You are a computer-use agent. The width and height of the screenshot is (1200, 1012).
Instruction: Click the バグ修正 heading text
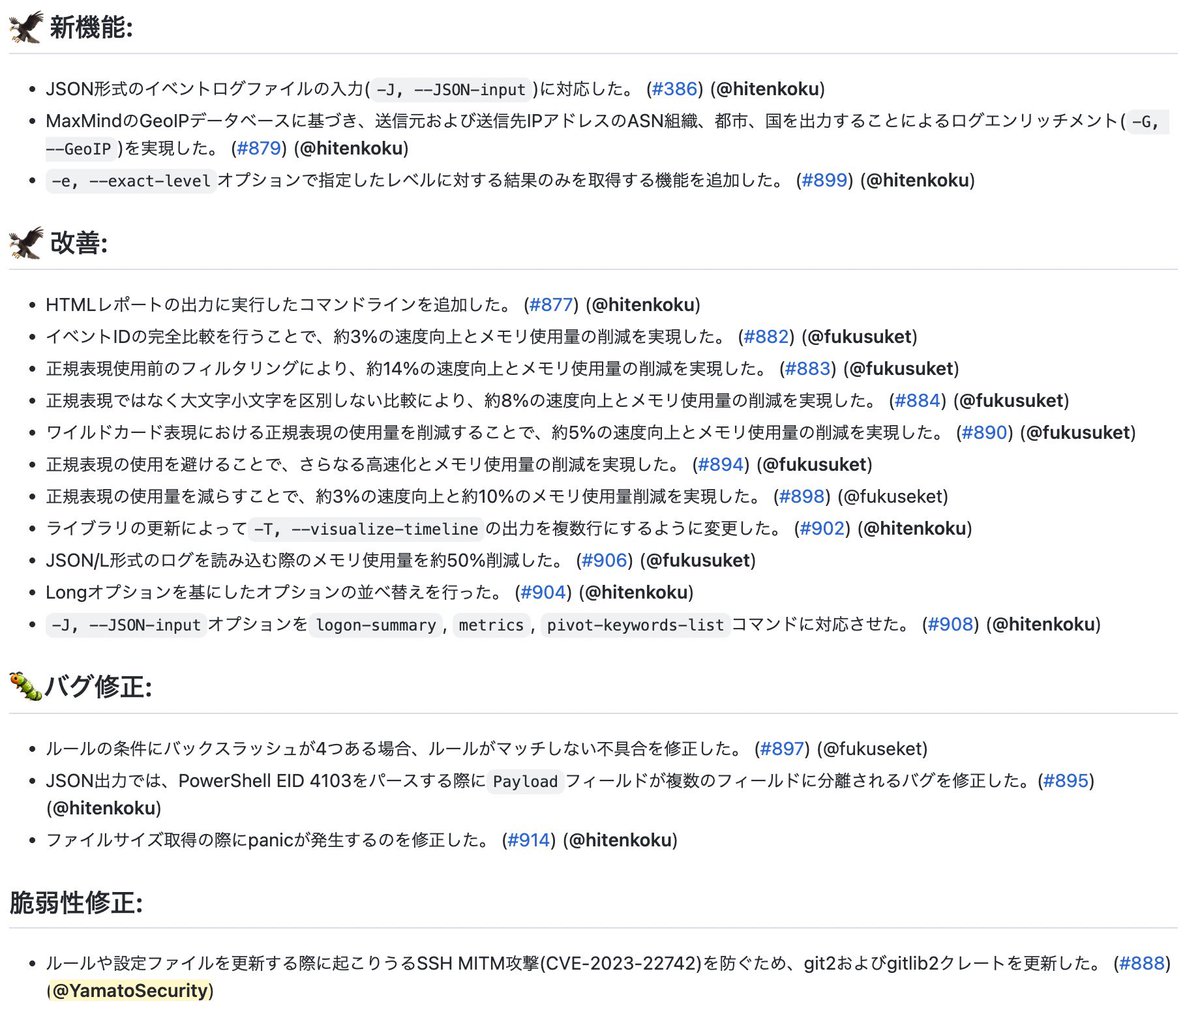(x=98, y=687)
